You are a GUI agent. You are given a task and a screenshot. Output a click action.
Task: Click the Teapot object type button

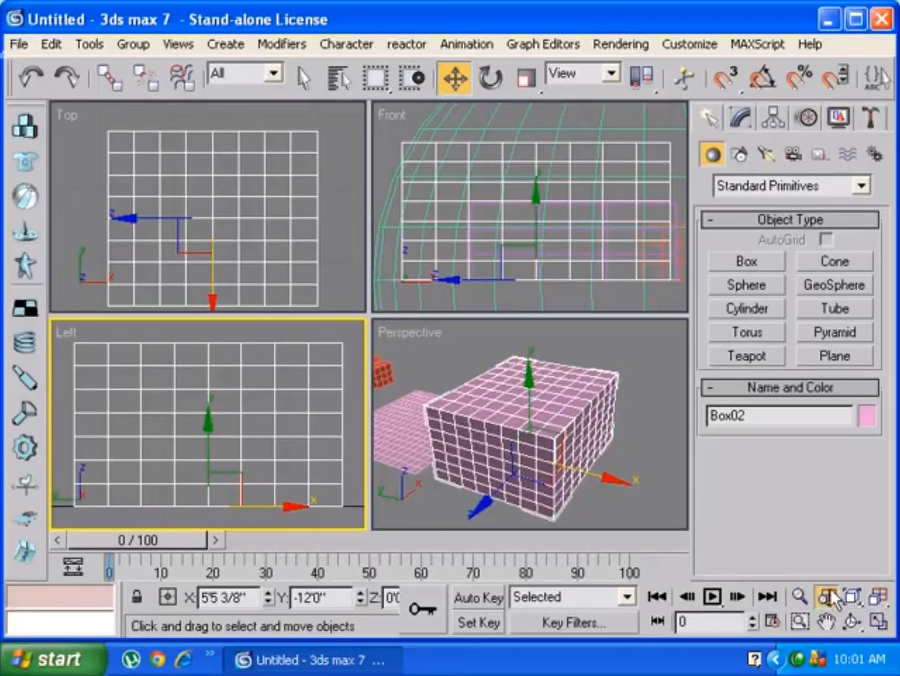point(746,356)
